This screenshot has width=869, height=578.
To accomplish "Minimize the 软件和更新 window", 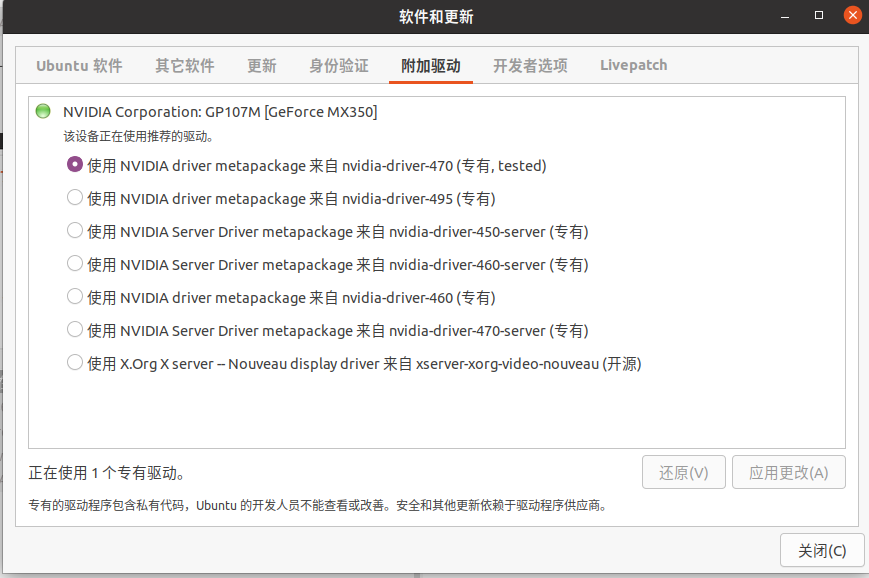I will click(x=785, y=16).
